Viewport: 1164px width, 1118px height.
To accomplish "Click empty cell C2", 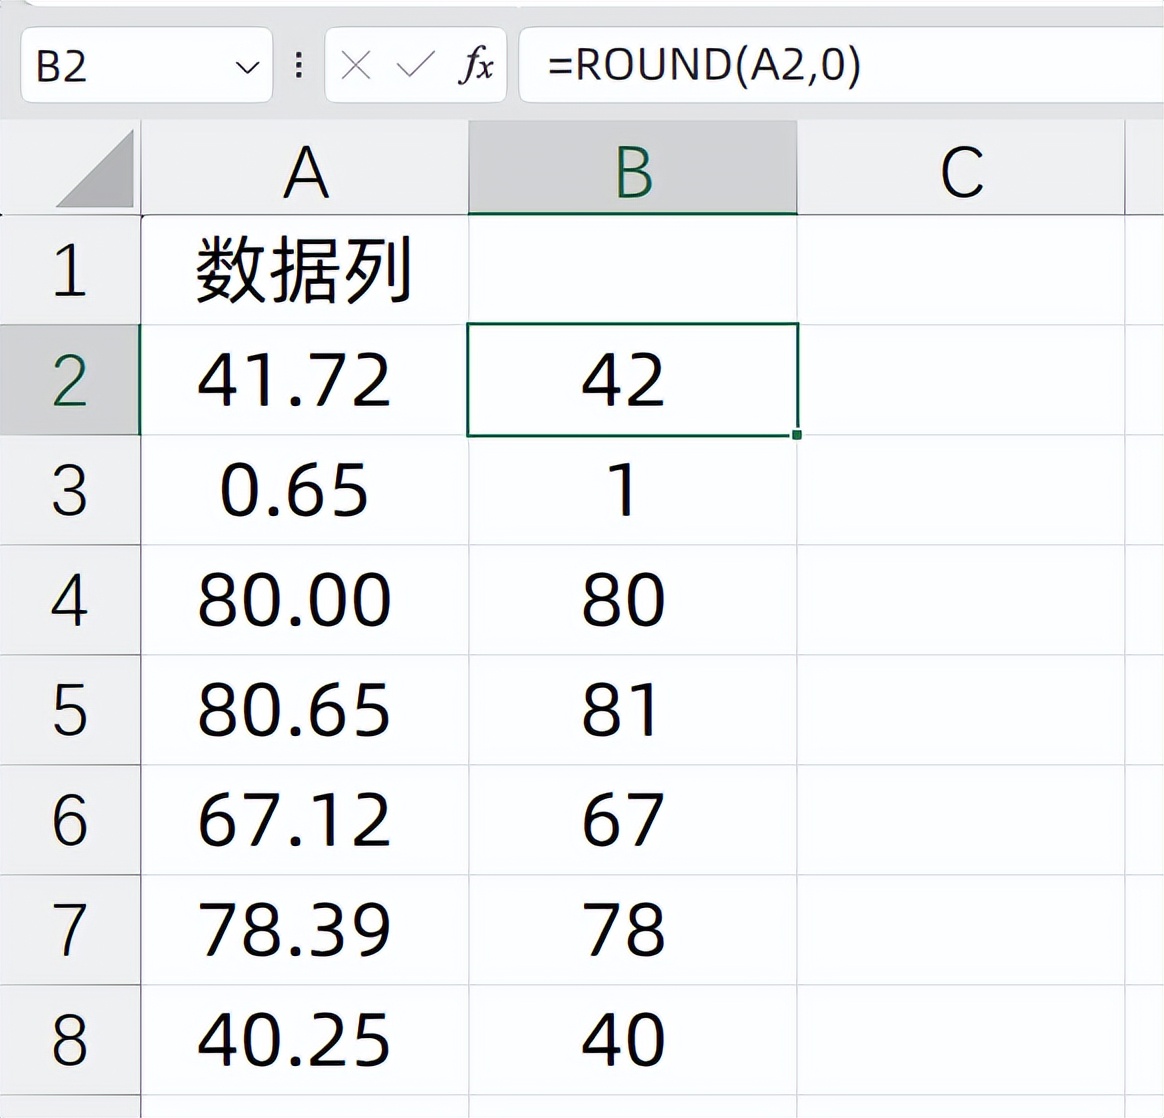I will [961, 379].
